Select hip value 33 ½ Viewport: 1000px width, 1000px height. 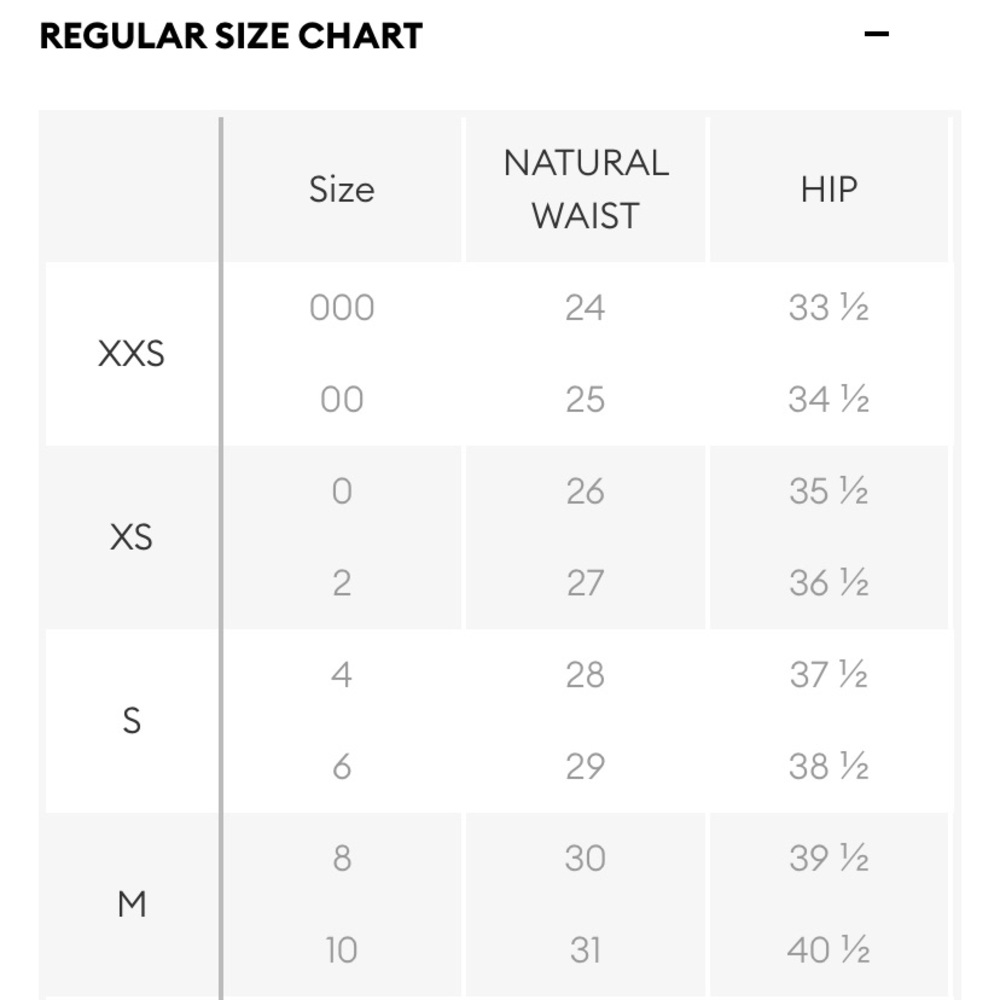[829, 307]
